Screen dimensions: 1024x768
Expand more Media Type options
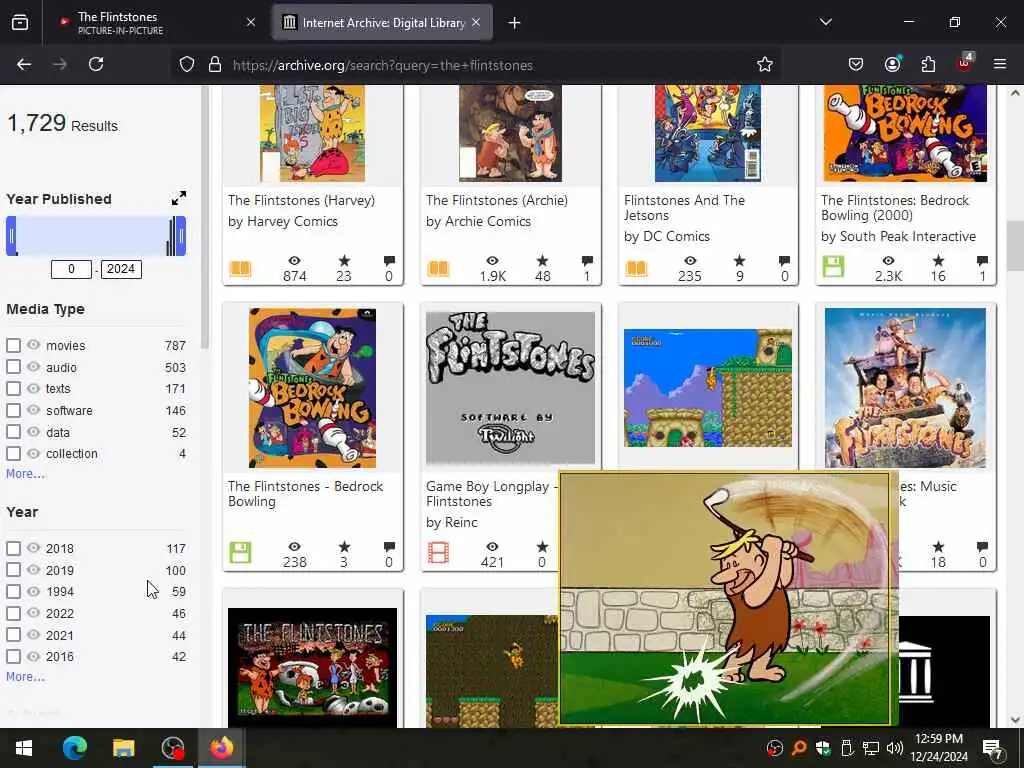(25, 474)
